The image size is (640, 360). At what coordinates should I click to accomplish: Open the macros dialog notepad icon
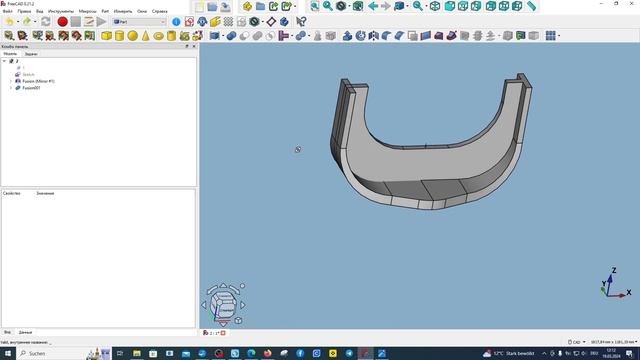click(x=89, y=22)
